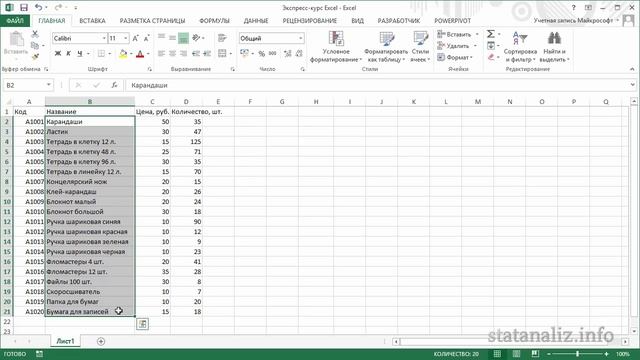Merge and center selected cells
The image size is (640, 360).
[x=222, y=53]
